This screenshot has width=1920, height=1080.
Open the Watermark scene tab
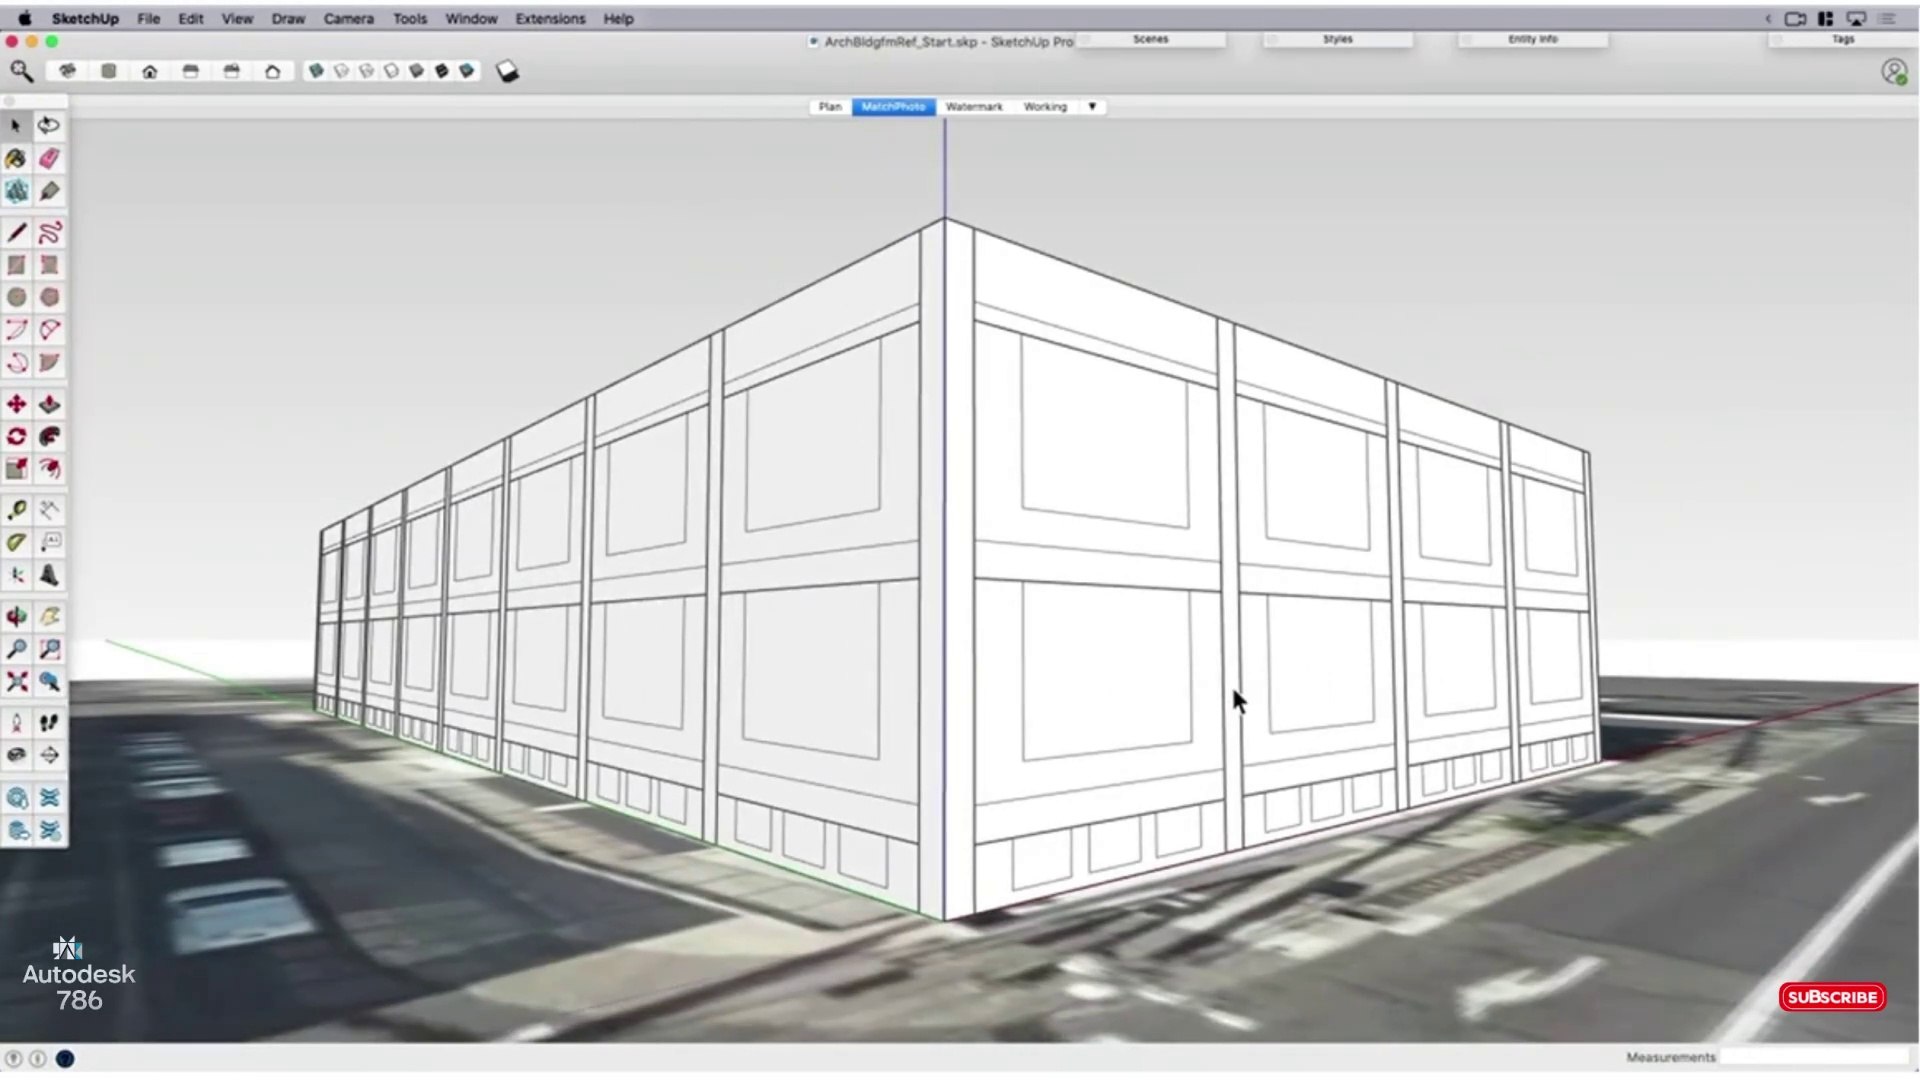pos(973,107)
